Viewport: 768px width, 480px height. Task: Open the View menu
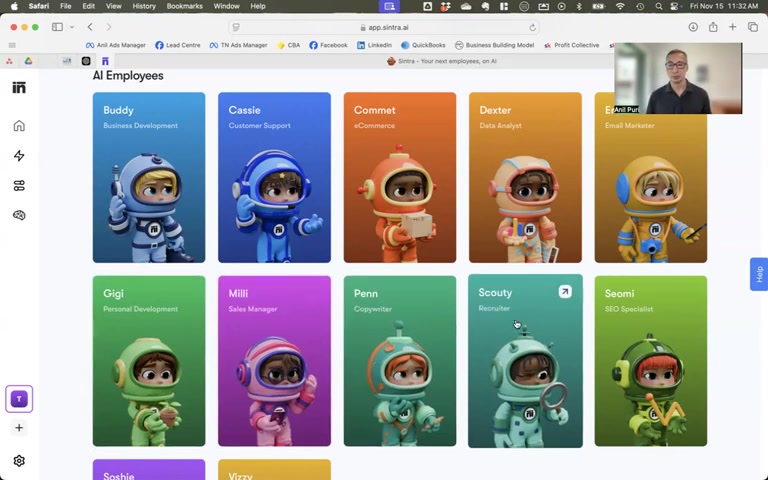click(114, 6)
